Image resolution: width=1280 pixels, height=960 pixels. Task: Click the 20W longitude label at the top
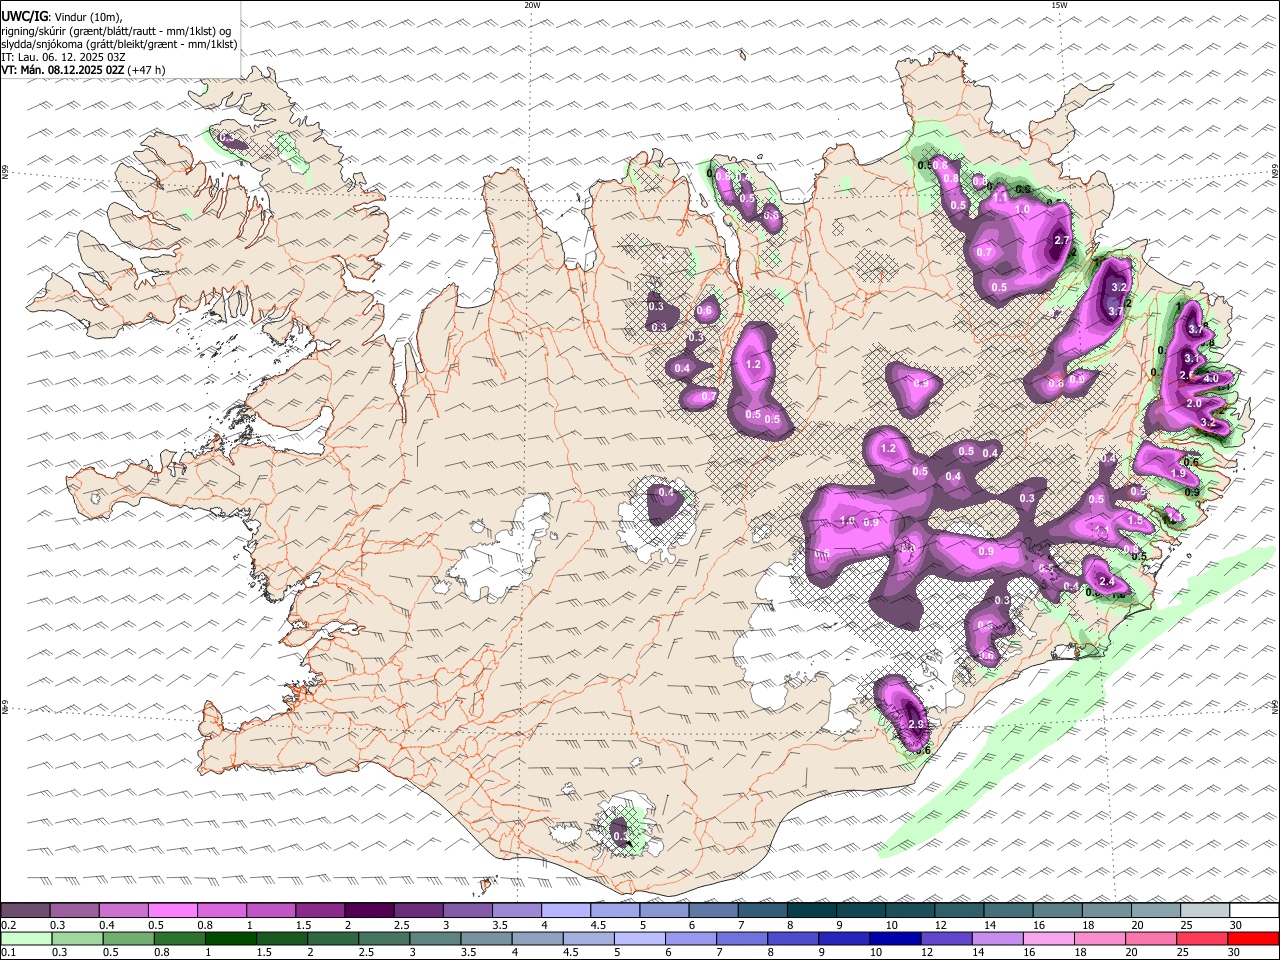click(x=532, y=5)
